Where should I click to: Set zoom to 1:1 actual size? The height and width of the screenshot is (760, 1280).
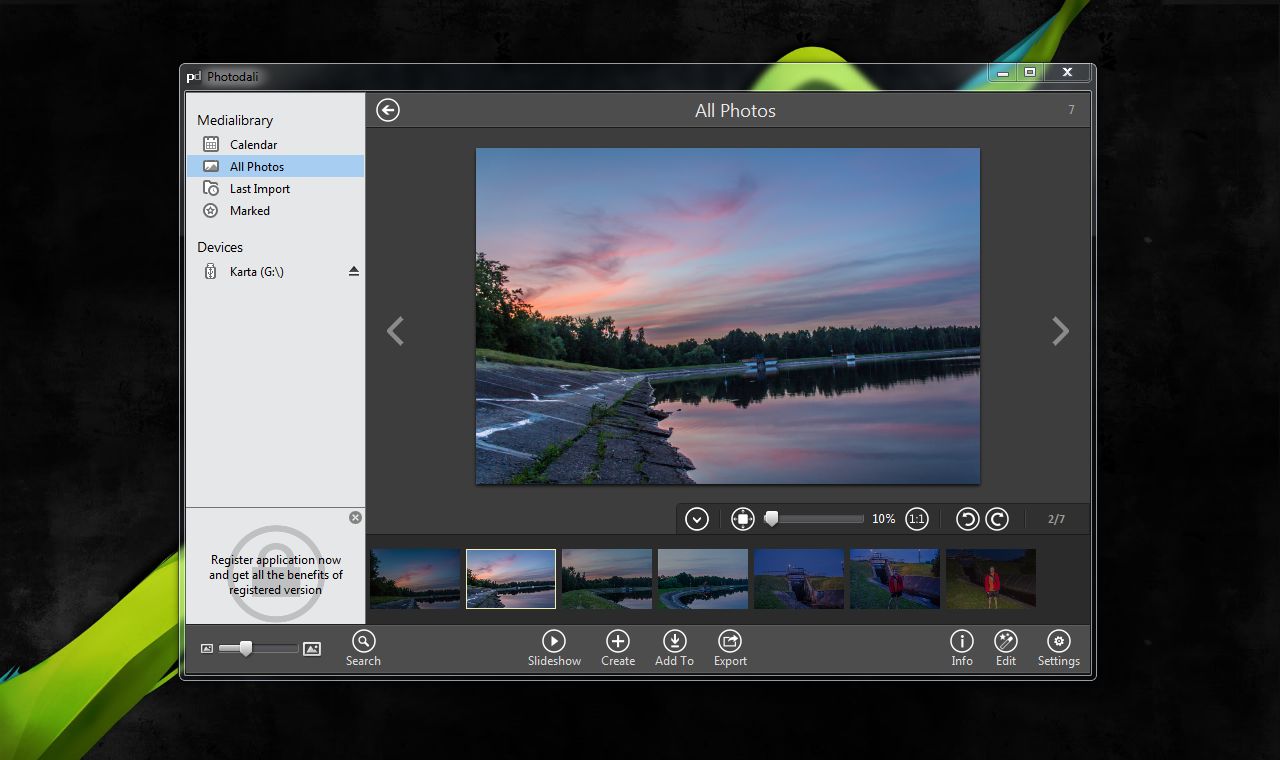click(x=916, y=519)
